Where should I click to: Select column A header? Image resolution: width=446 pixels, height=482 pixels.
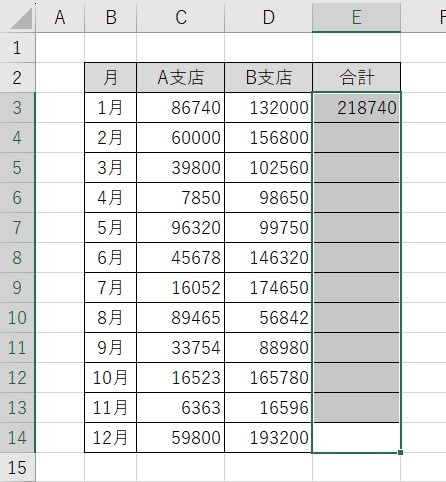coord(60,17)
